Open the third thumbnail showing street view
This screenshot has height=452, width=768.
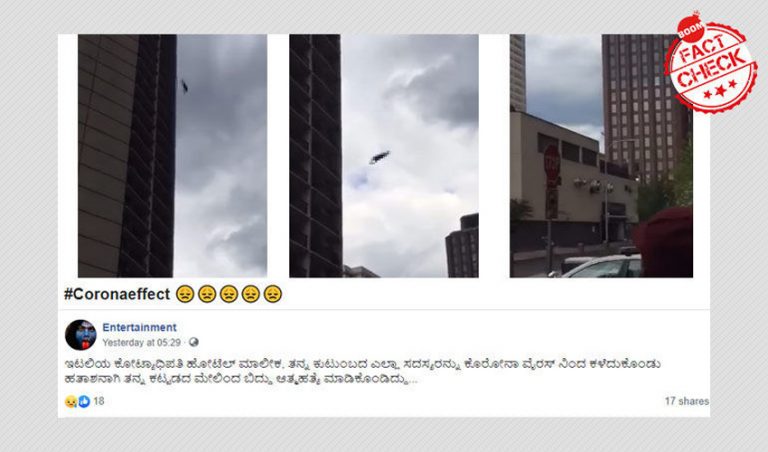[x=601, y=156]
